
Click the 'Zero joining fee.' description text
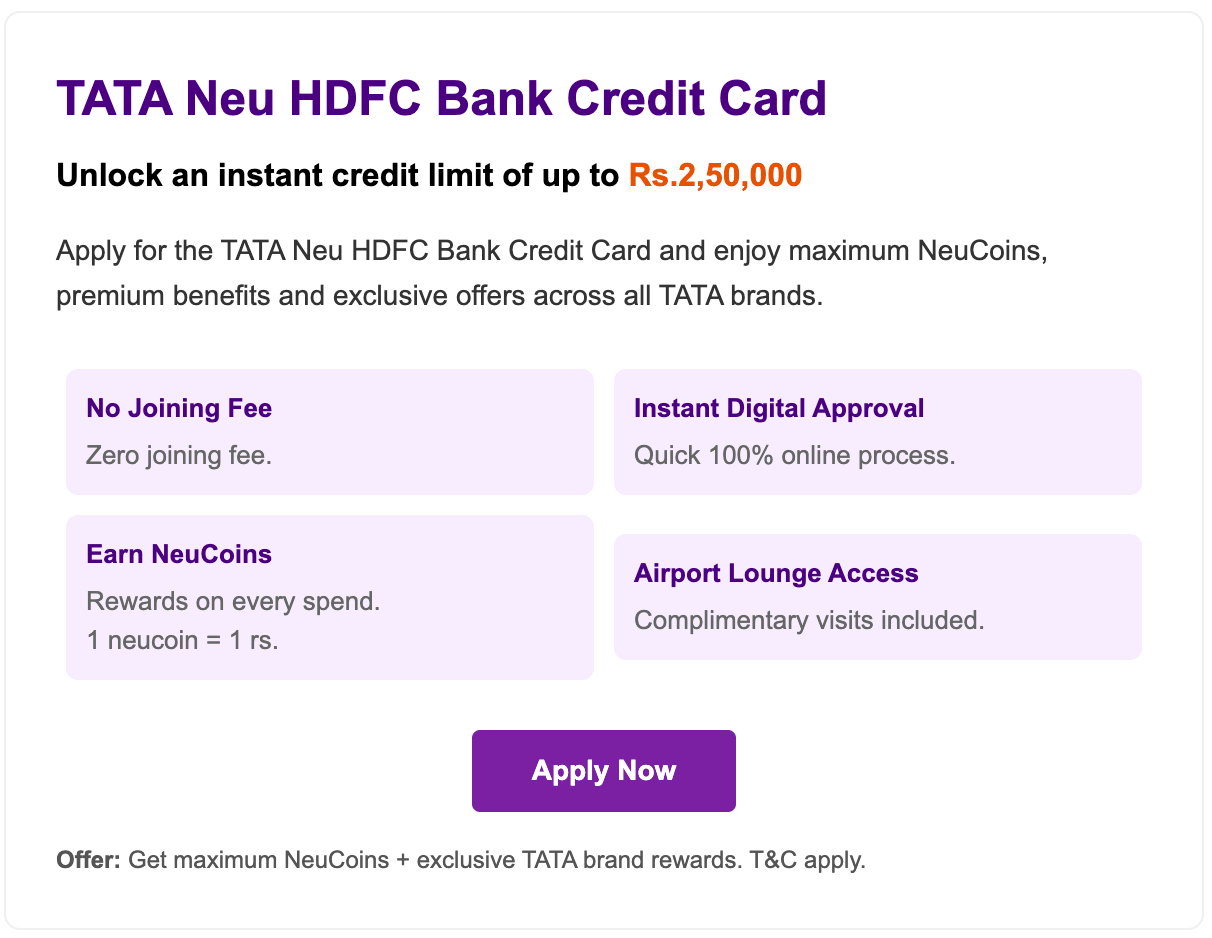179,456
